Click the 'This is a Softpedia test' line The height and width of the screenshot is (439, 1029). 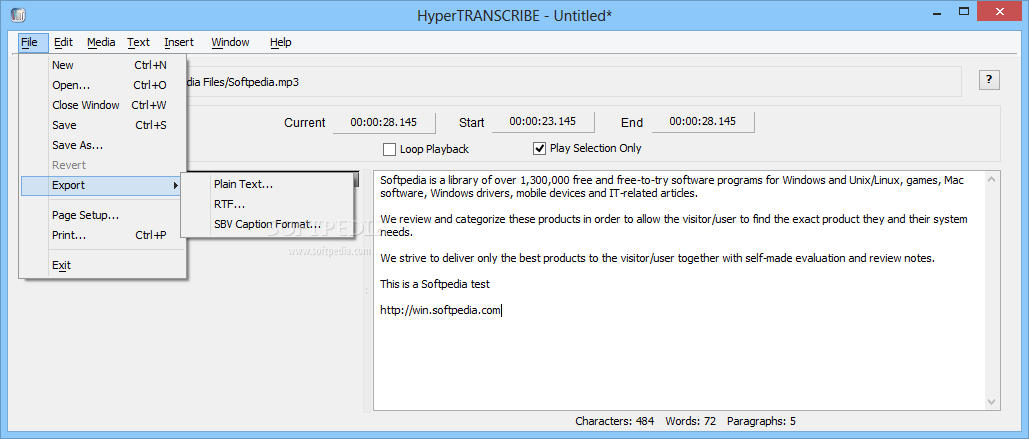(435, 285)
